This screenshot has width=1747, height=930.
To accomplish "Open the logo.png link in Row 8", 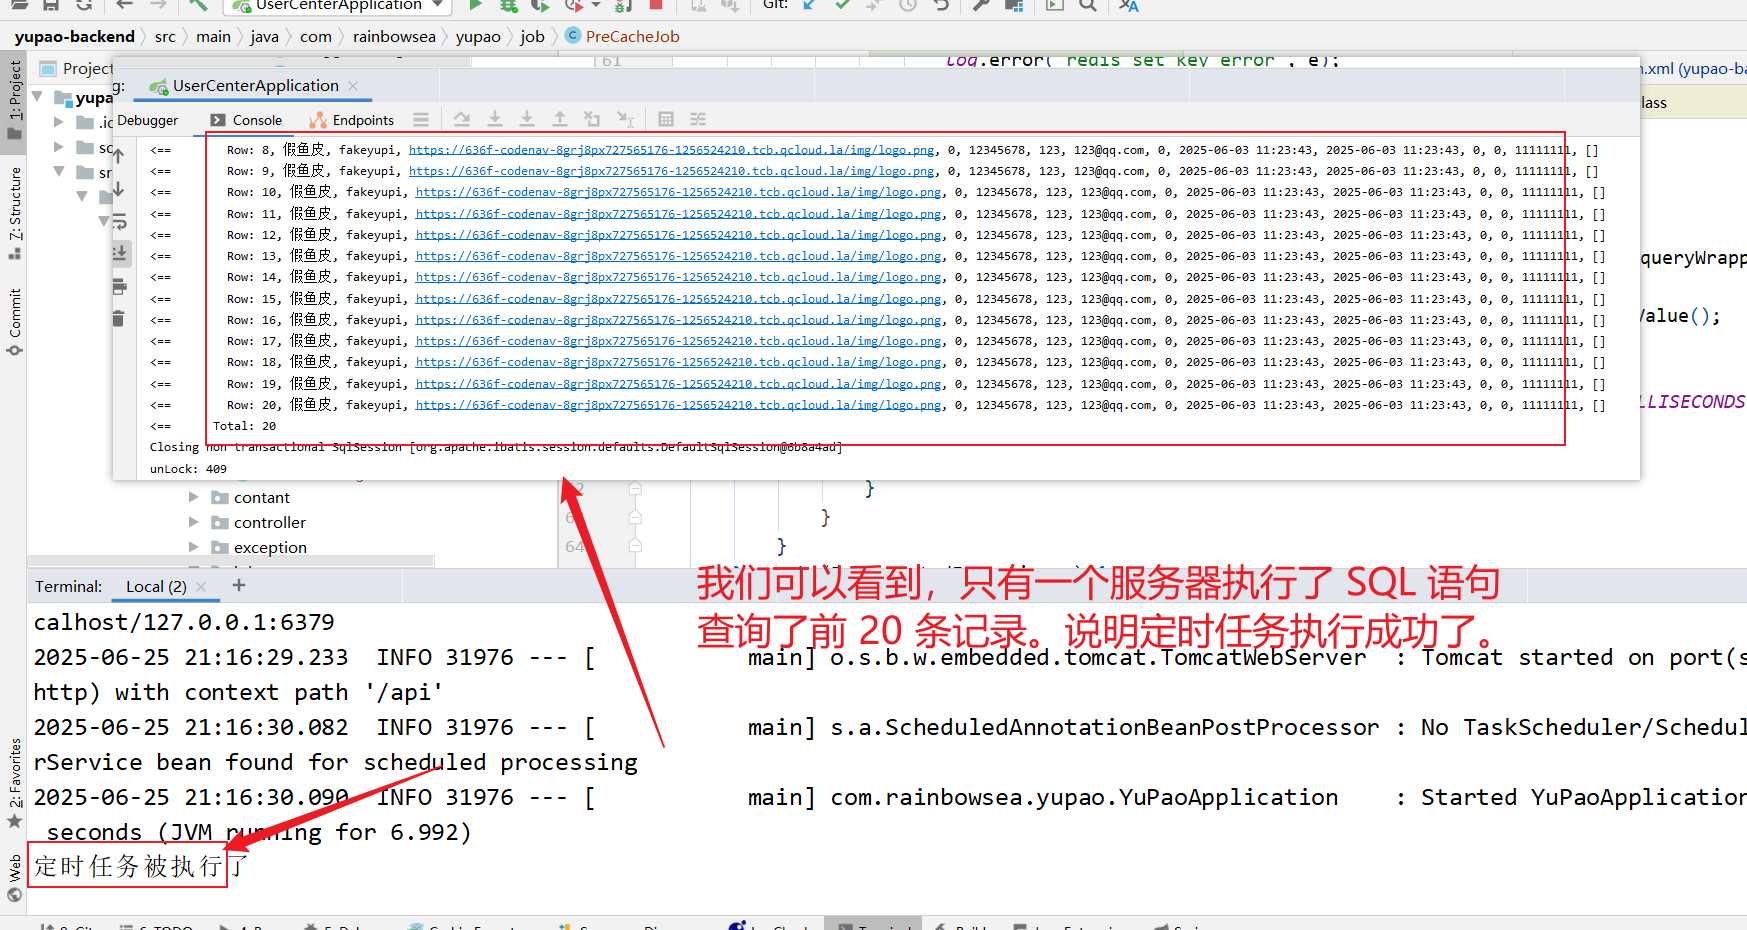I will [672, 150].
